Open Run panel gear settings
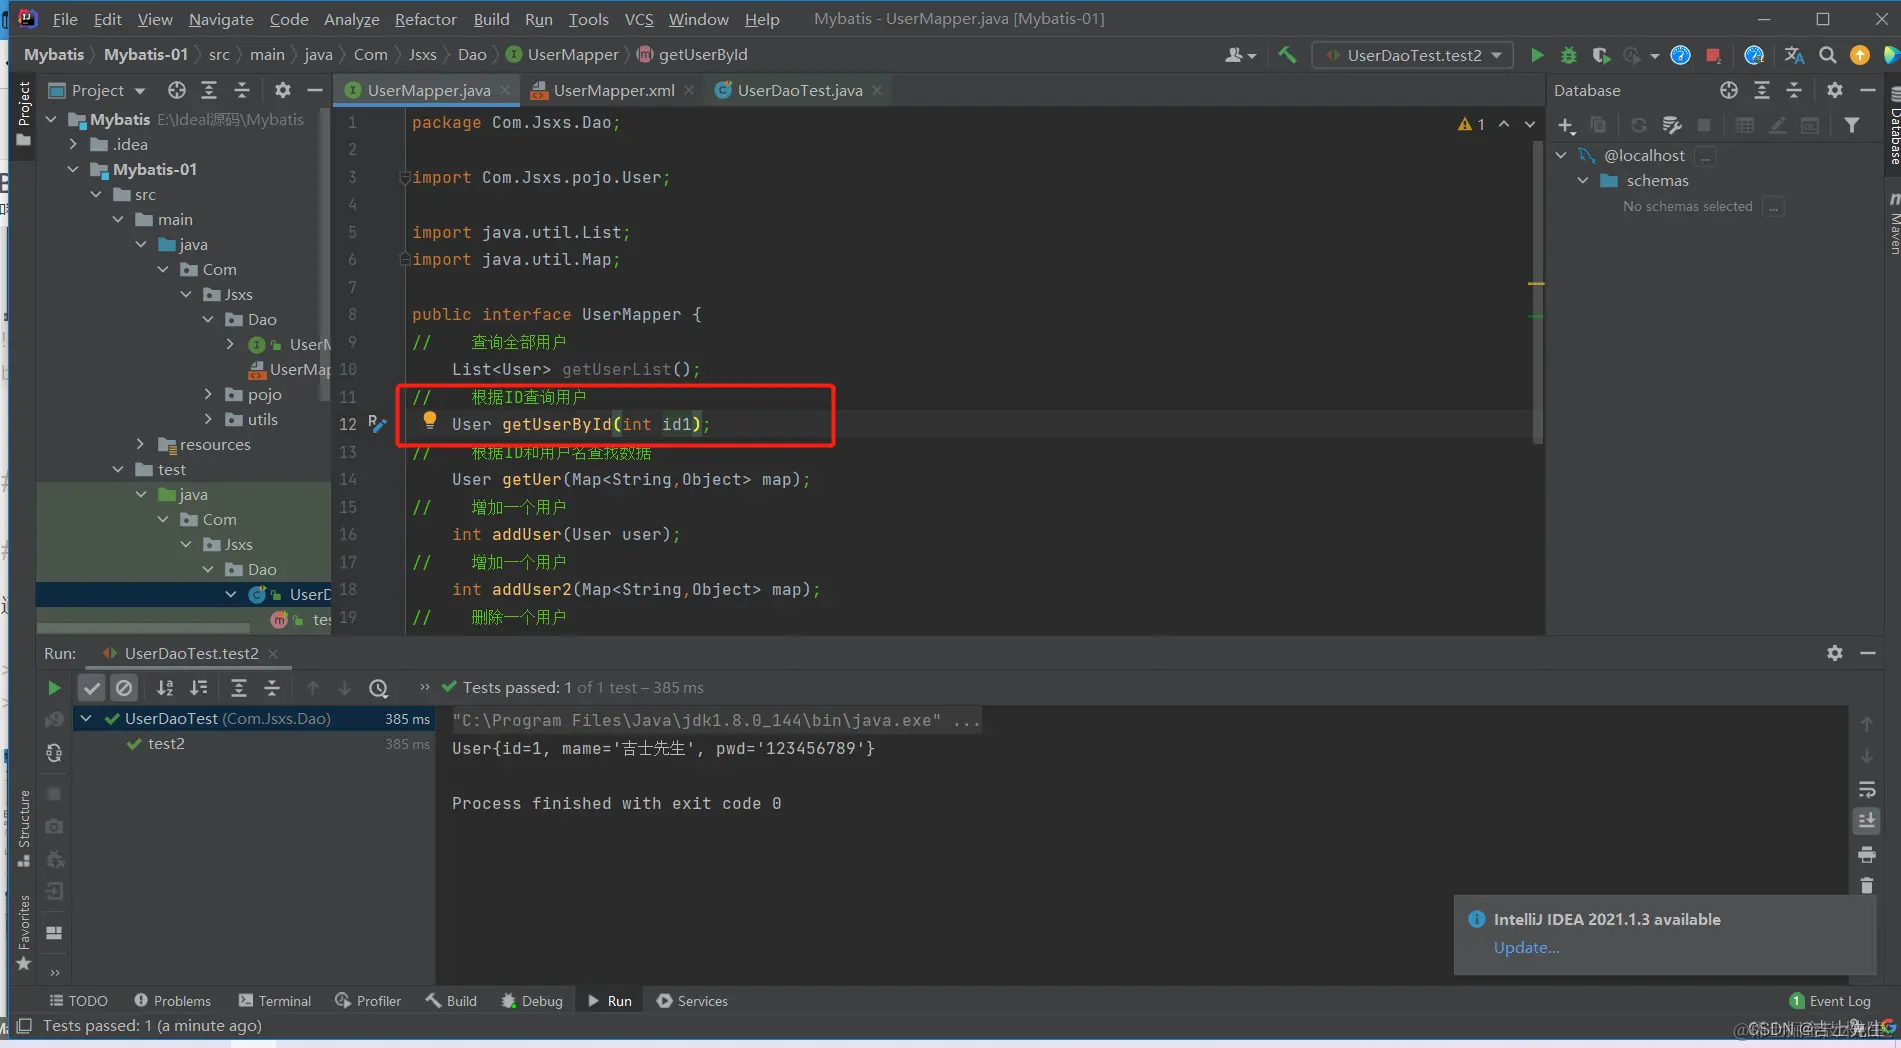 click(1834, 653)
